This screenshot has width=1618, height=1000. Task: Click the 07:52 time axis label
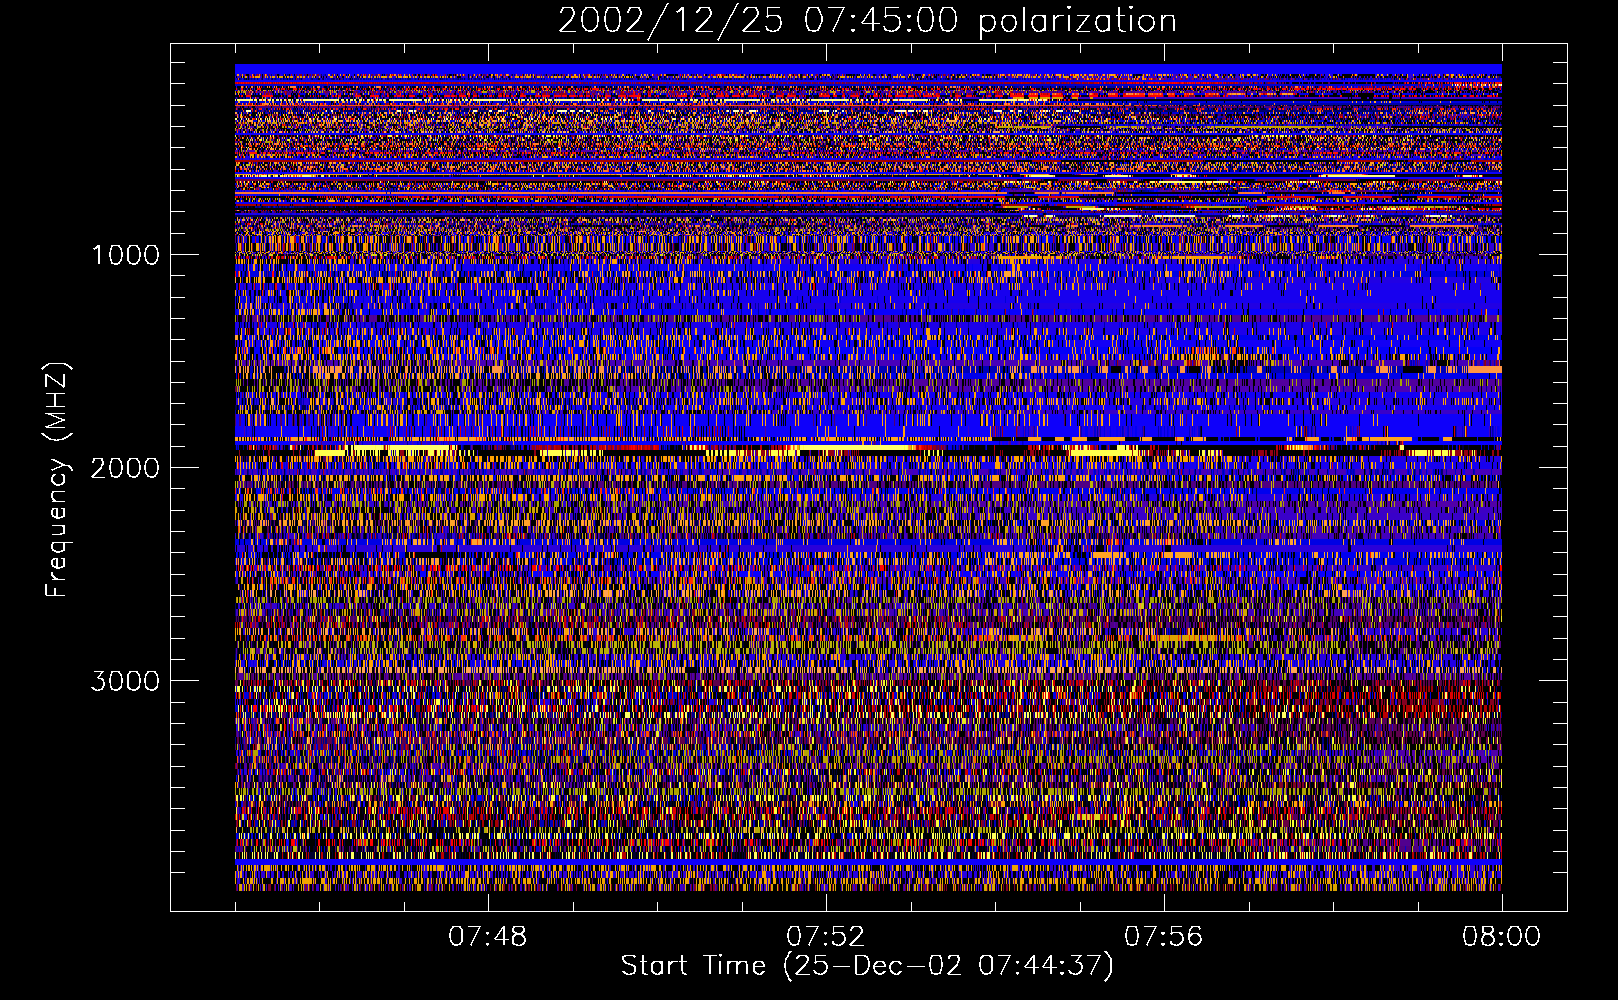[825, 937]
